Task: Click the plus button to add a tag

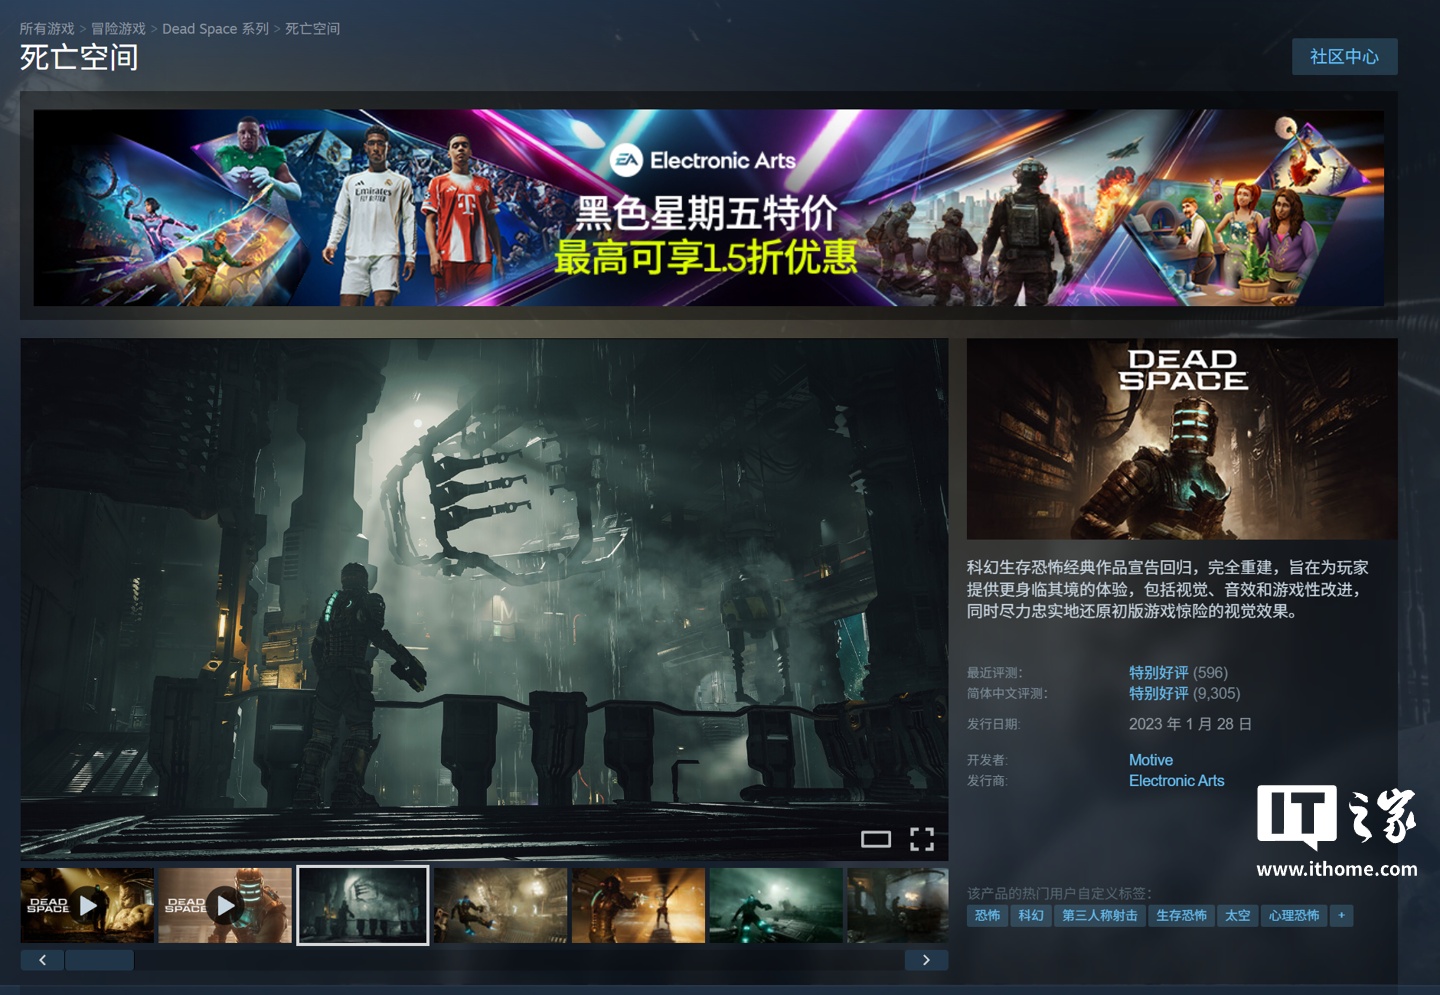Action: tap(1342, 915)
